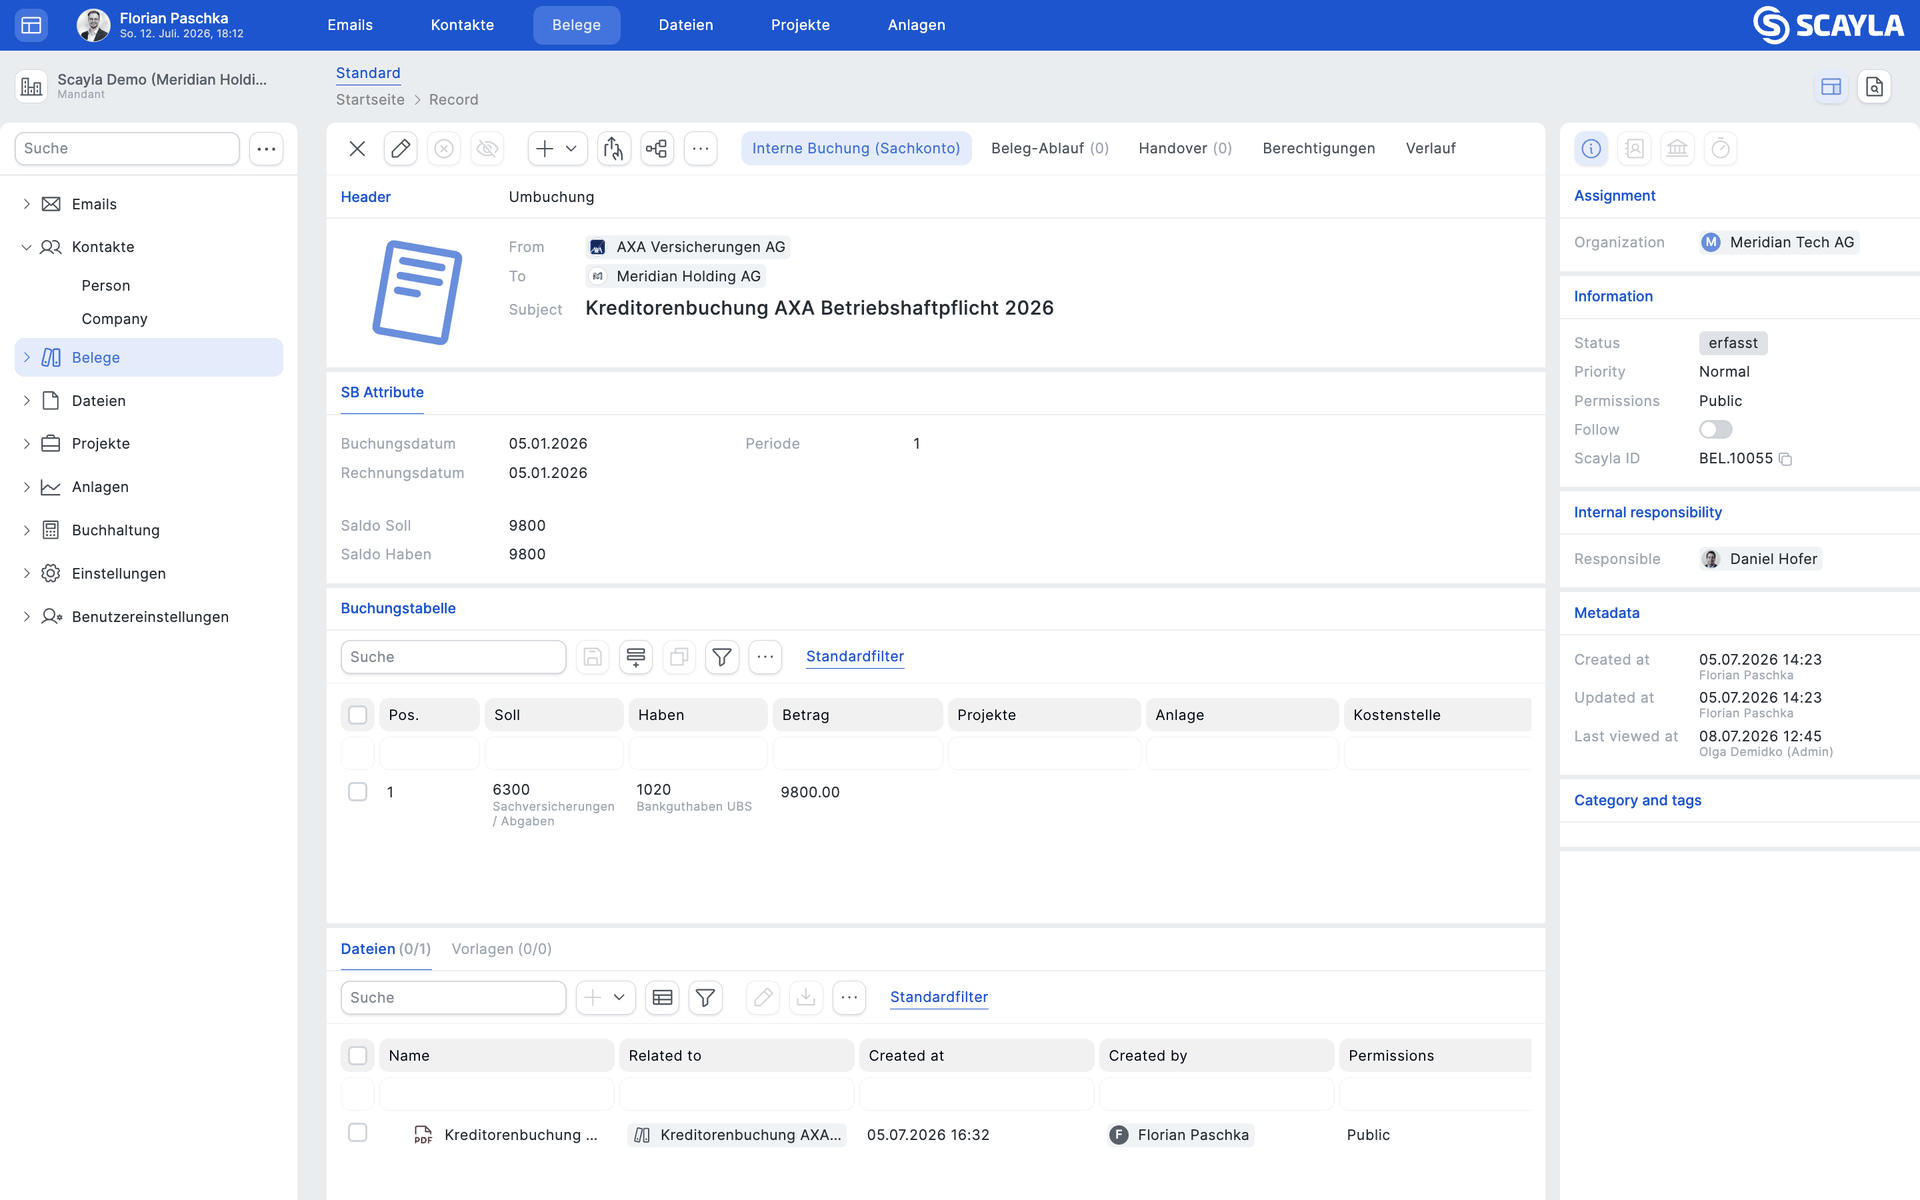Switch to the Beleg-Ablaufs tab

1050,149
